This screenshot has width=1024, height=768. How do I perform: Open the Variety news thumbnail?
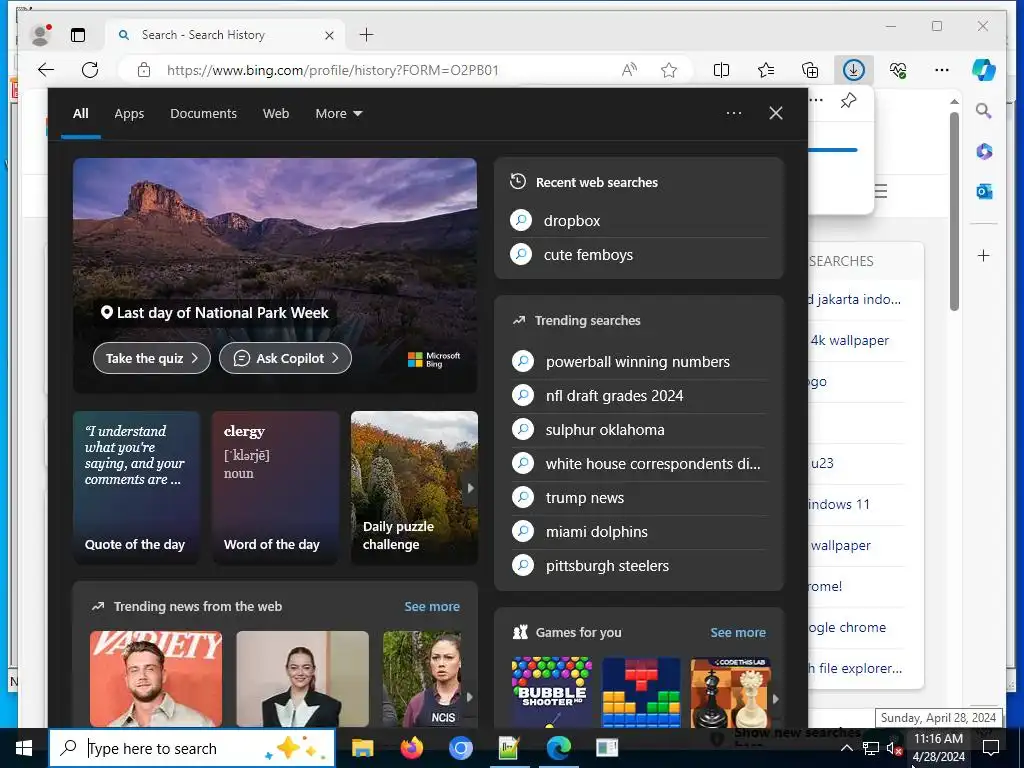[x=155, y=679]
